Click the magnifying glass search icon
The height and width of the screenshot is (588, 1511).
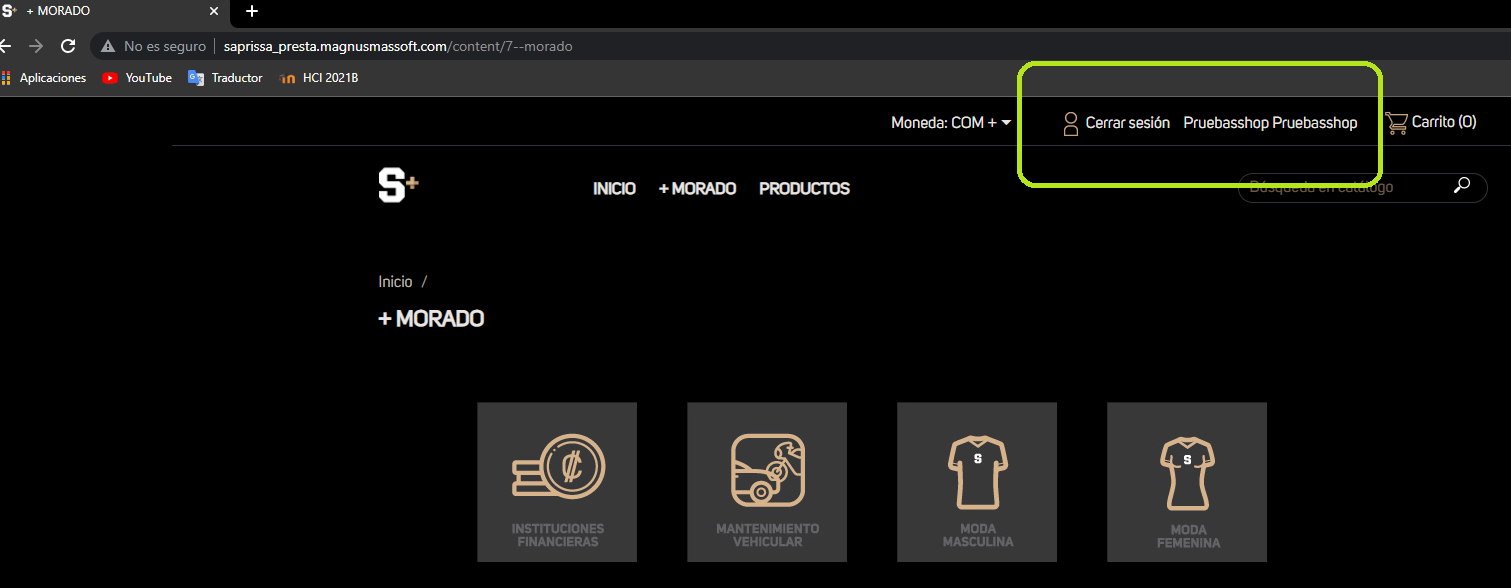1462,187
